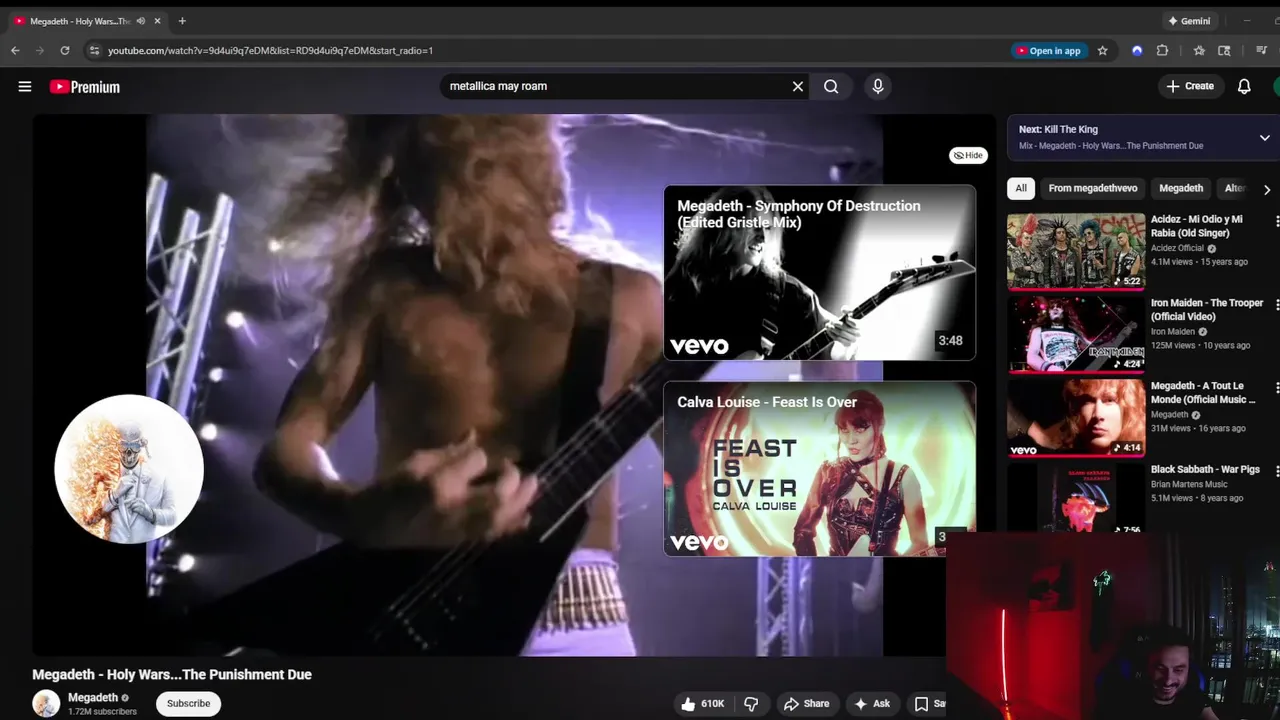Click circular Megadeth channel watermark on video
The height and width of the screenshot is (720, 1280).
click(x=129, y=469)
